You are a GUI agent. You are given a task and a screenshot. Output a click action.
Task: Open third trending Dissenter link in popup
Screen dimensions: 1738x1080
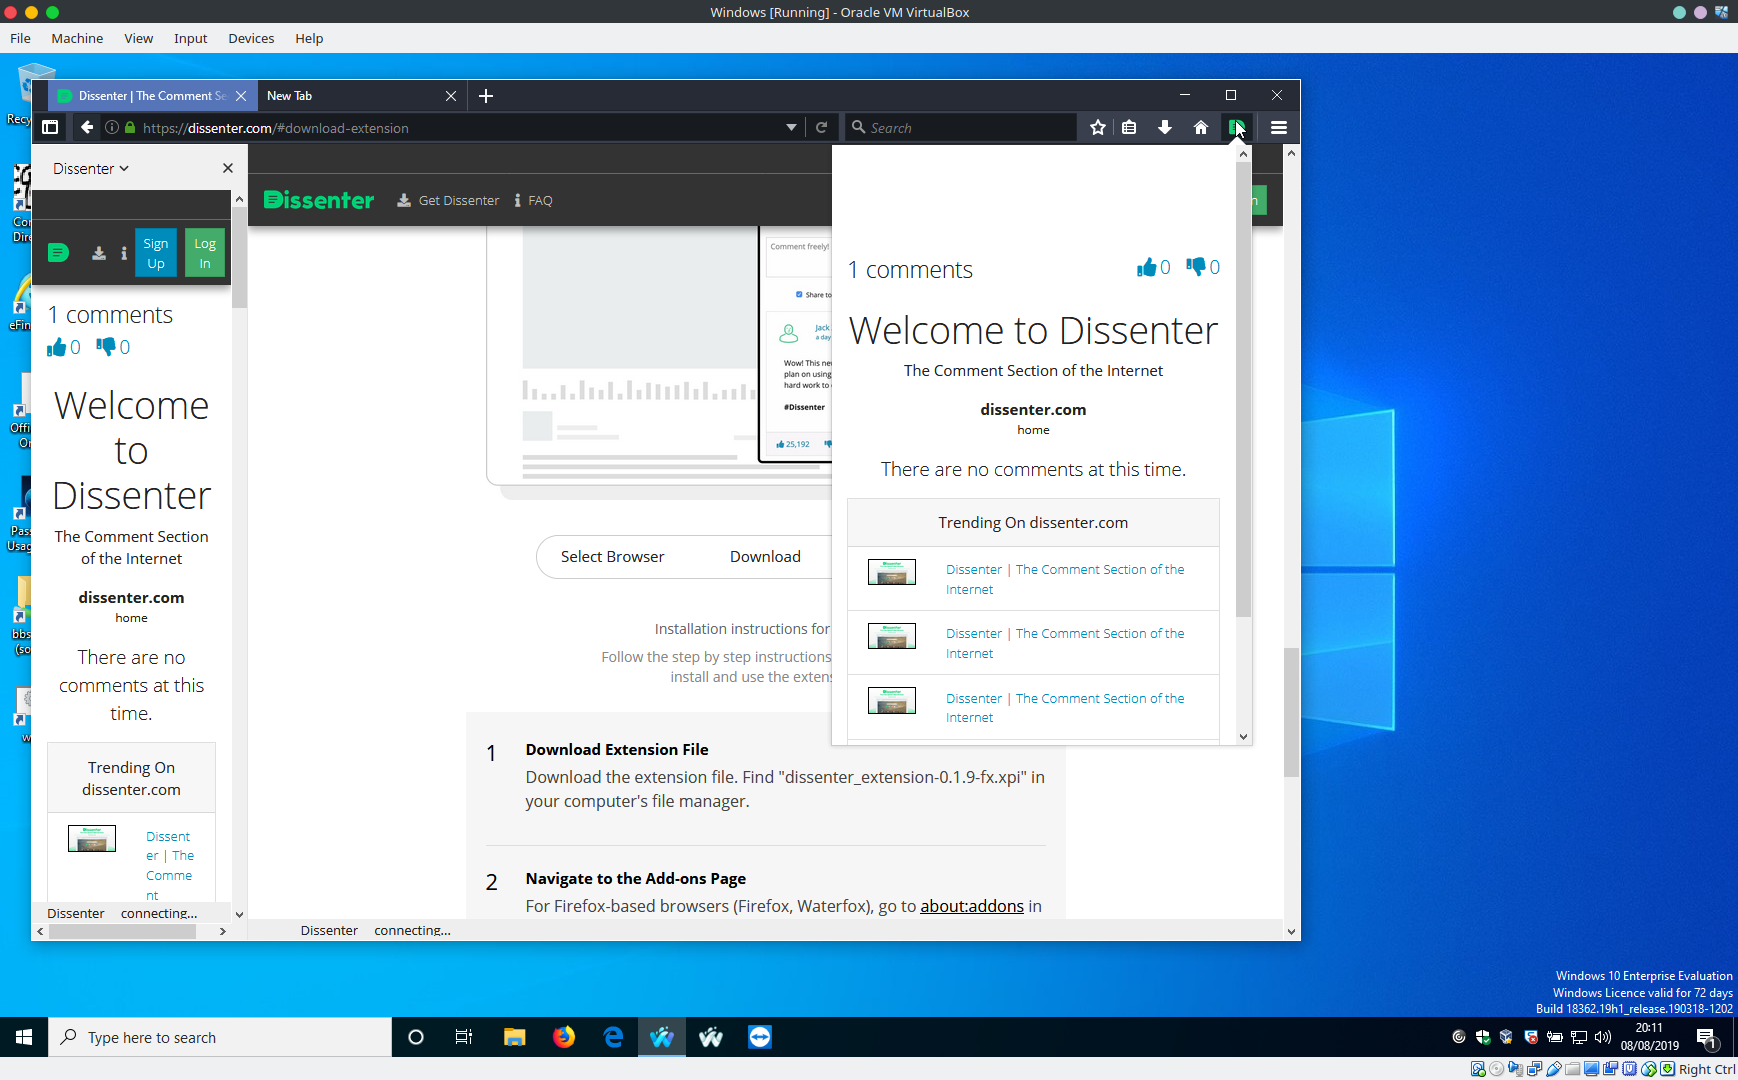point(1065,708)
